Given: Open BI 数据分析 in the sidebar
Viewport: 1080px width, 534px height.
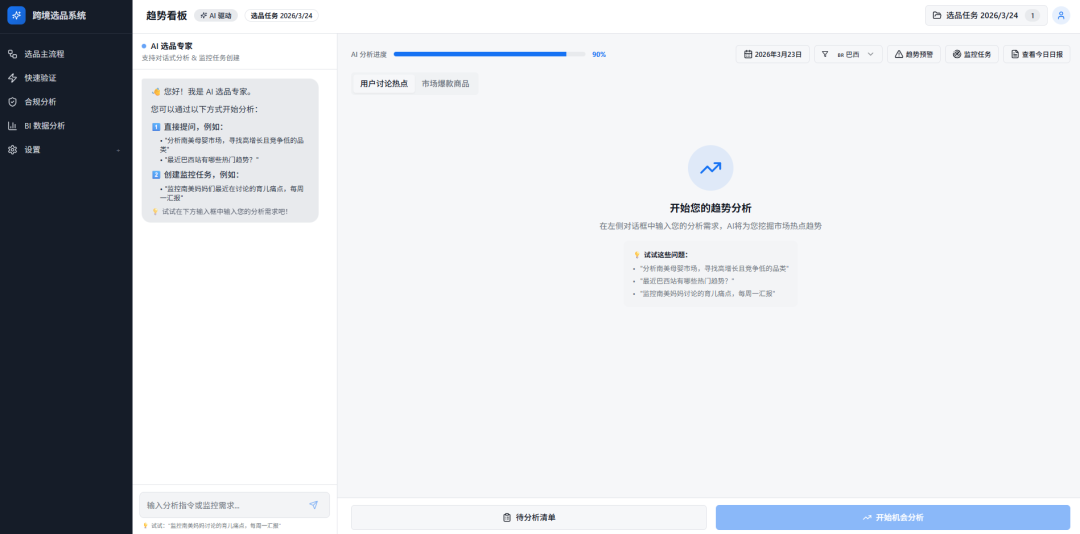Looking at the screenshot, I should (x=66, y=125).
